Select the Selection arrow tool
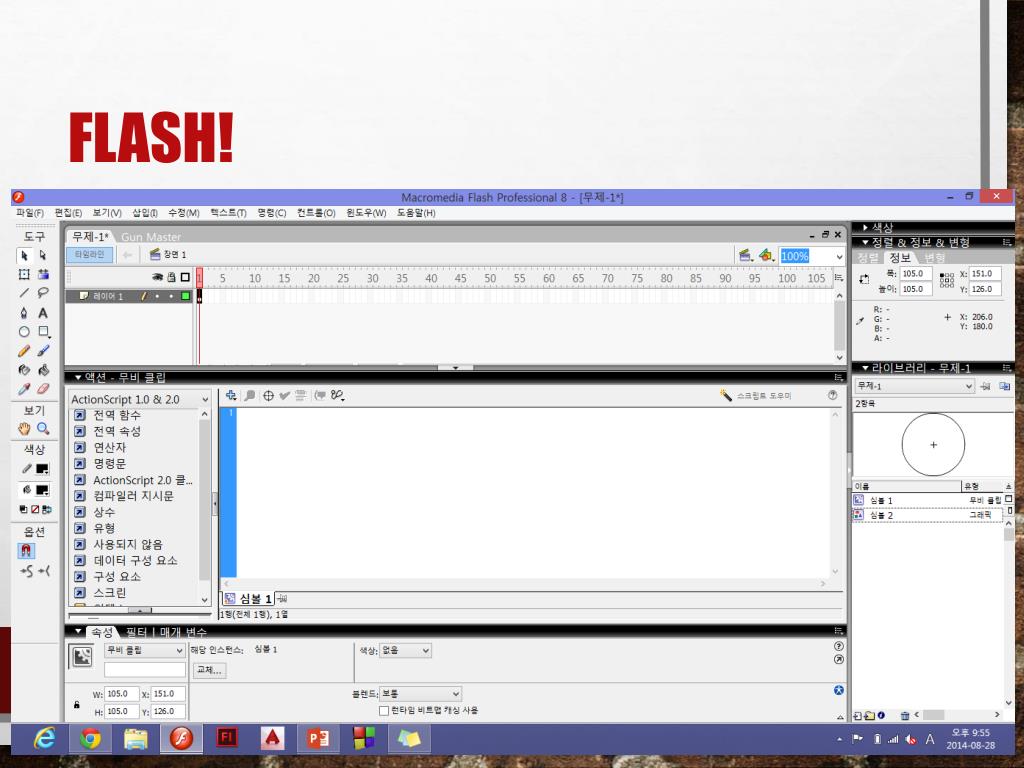Image resolution: width=1024 pixels, height=768 pixels. coord(24,255)
